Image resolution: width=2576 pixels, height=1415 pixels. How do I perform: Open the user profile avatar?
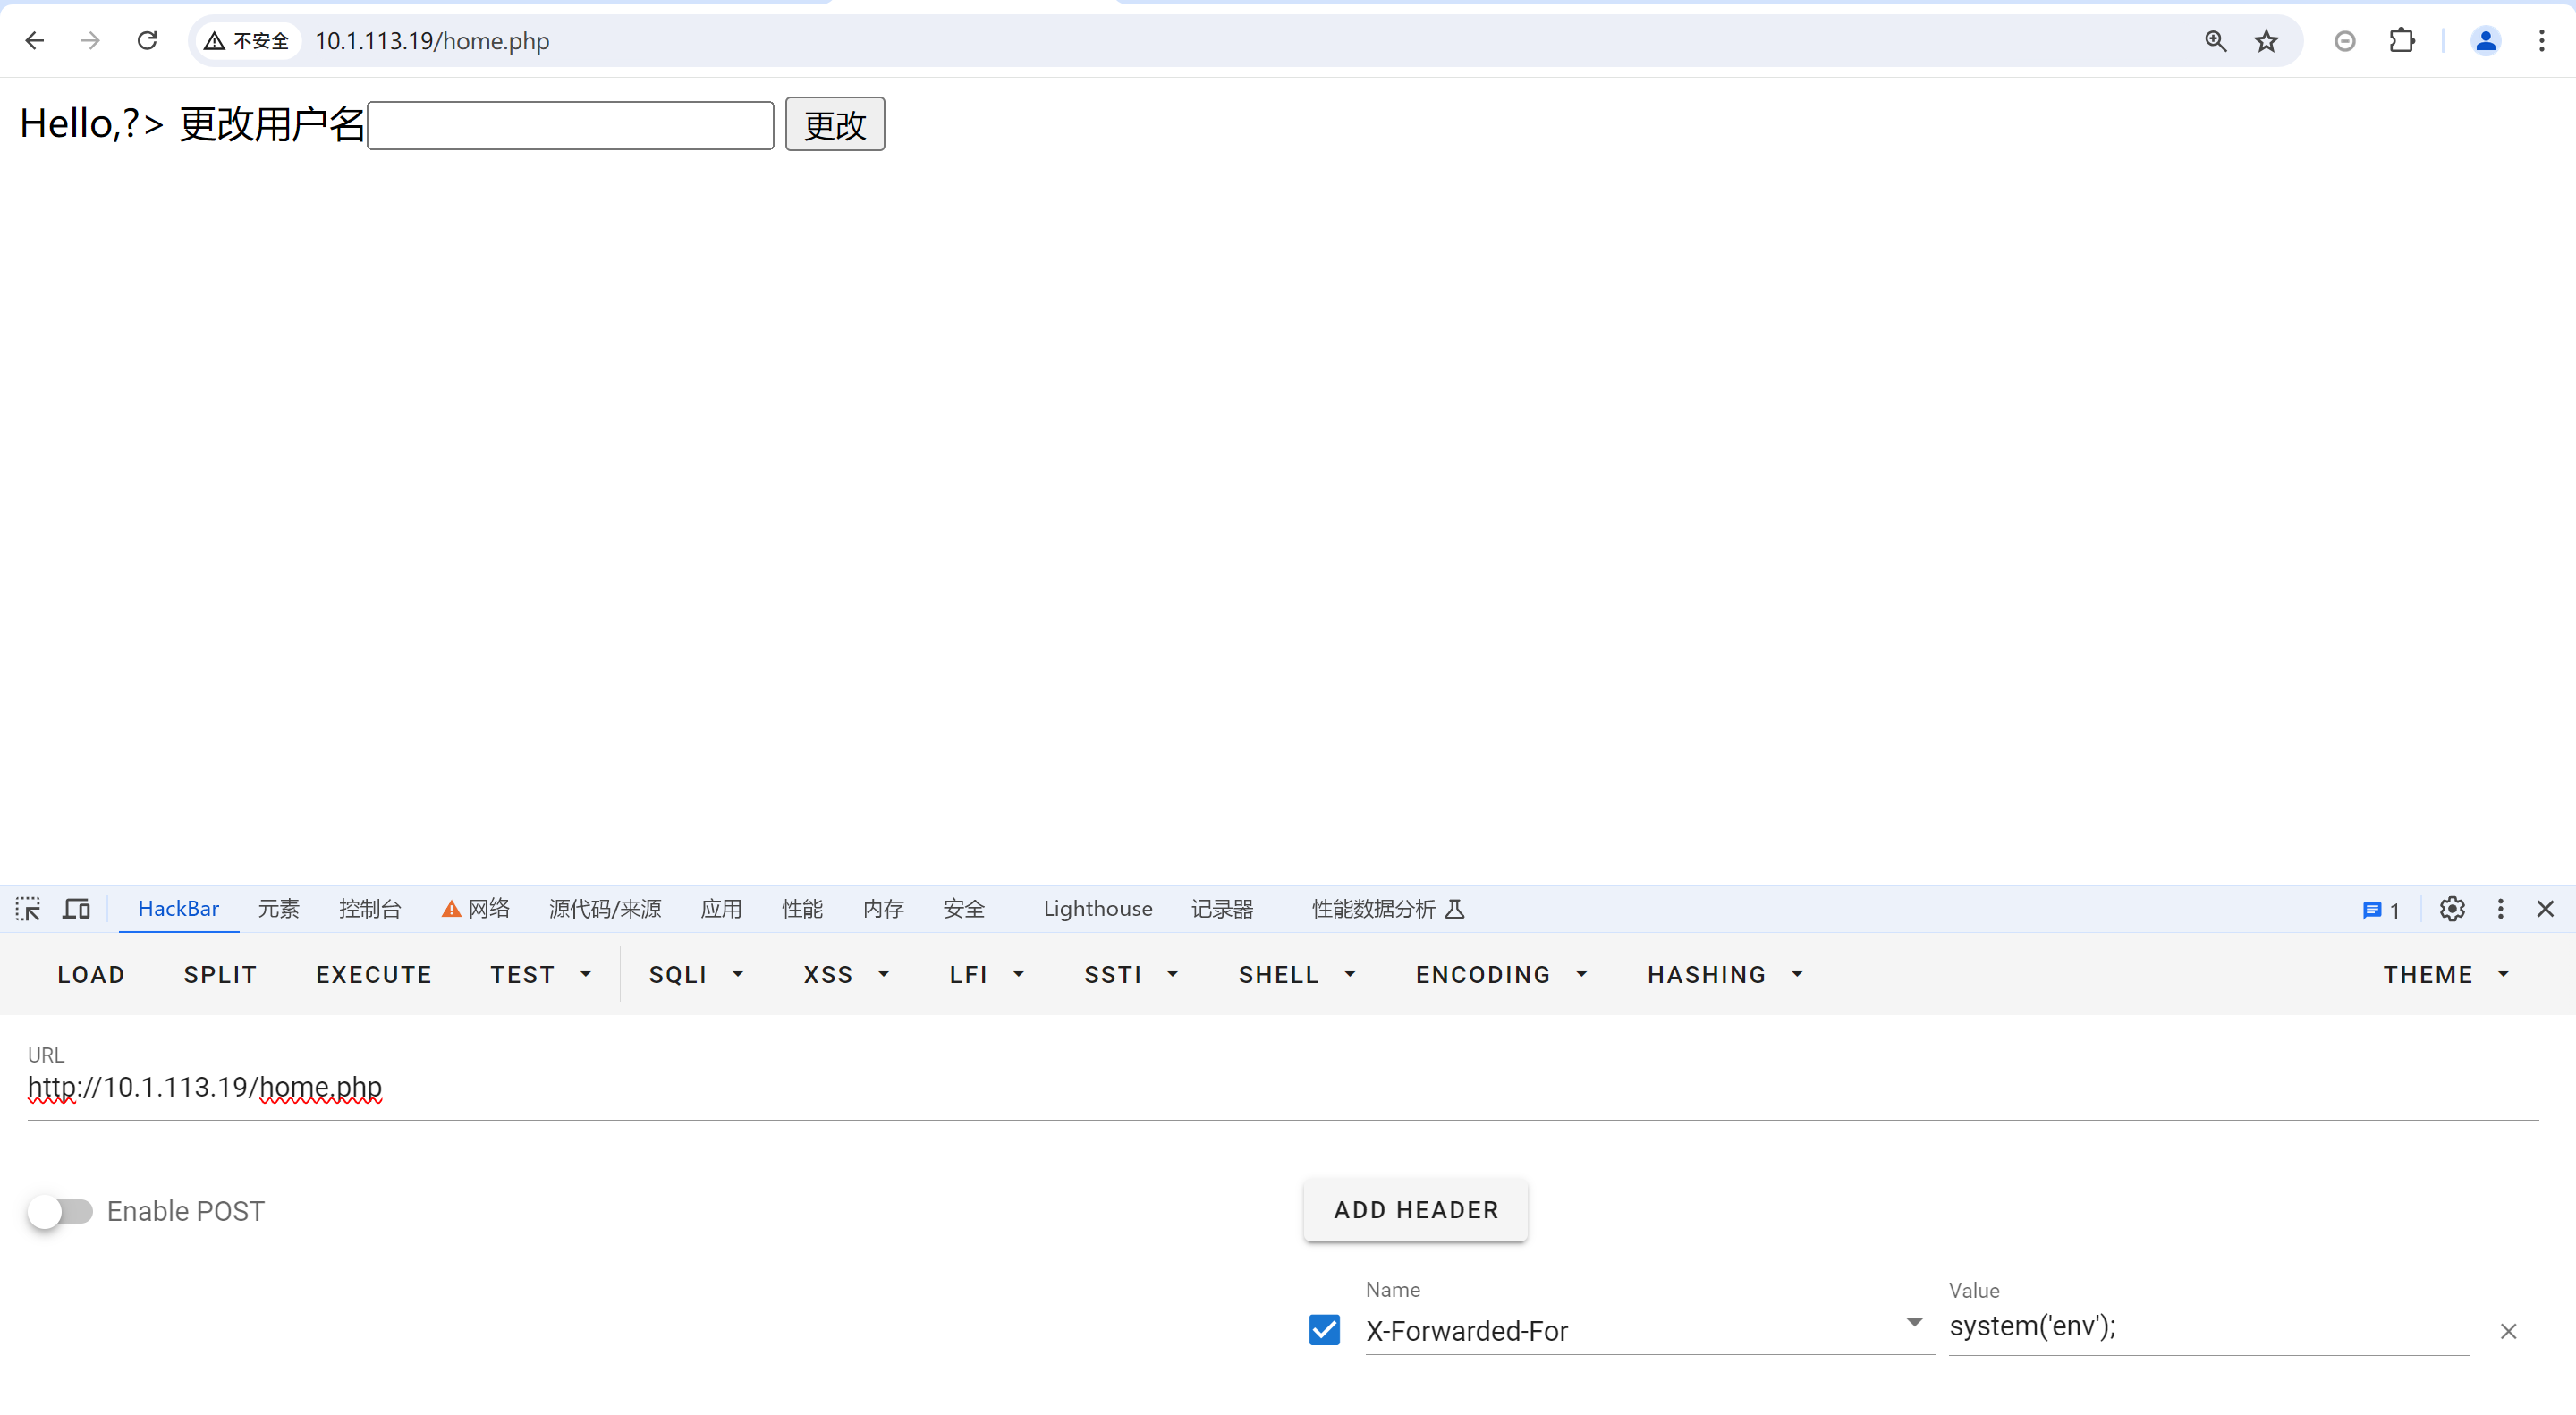(x=2485, y=41)
